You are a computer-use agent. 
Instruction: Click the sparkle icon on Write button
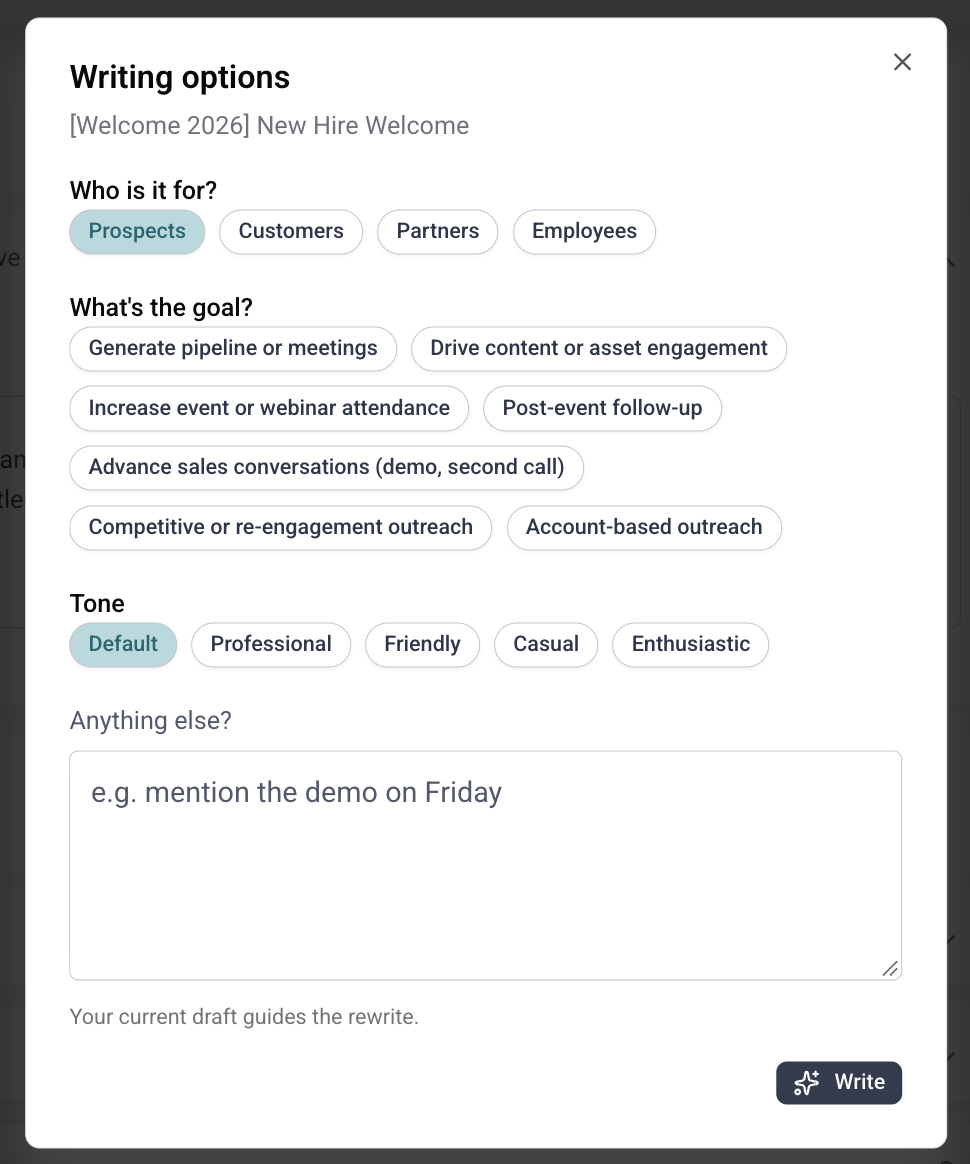pyautogui.click(x=806, y=1082)
